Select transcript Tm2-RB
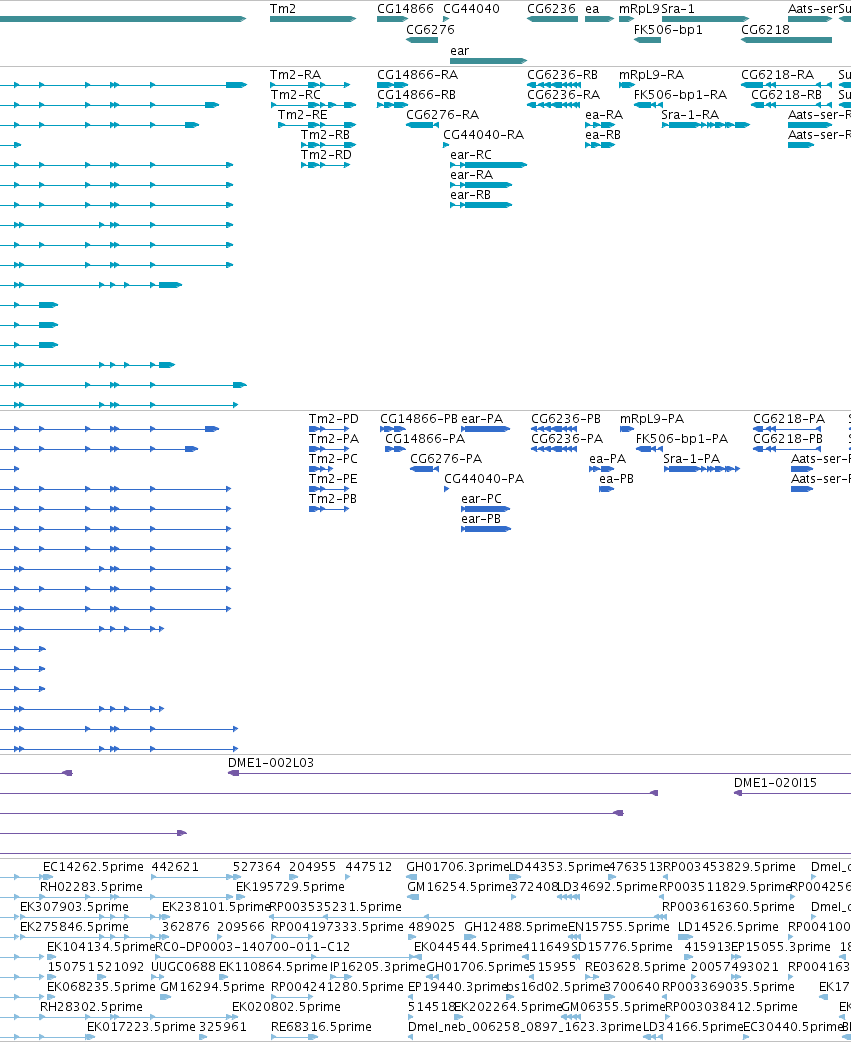 [x=329, y=145]
